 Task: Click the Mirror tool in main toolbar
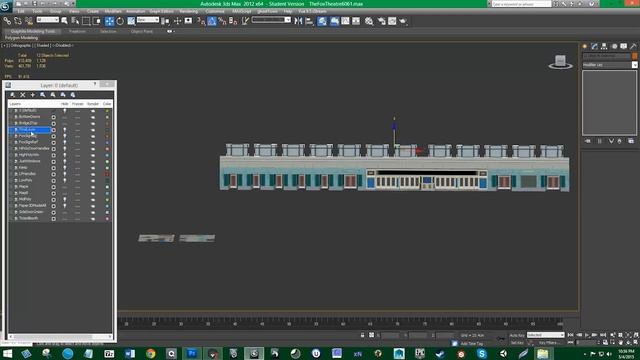(298, 21)
